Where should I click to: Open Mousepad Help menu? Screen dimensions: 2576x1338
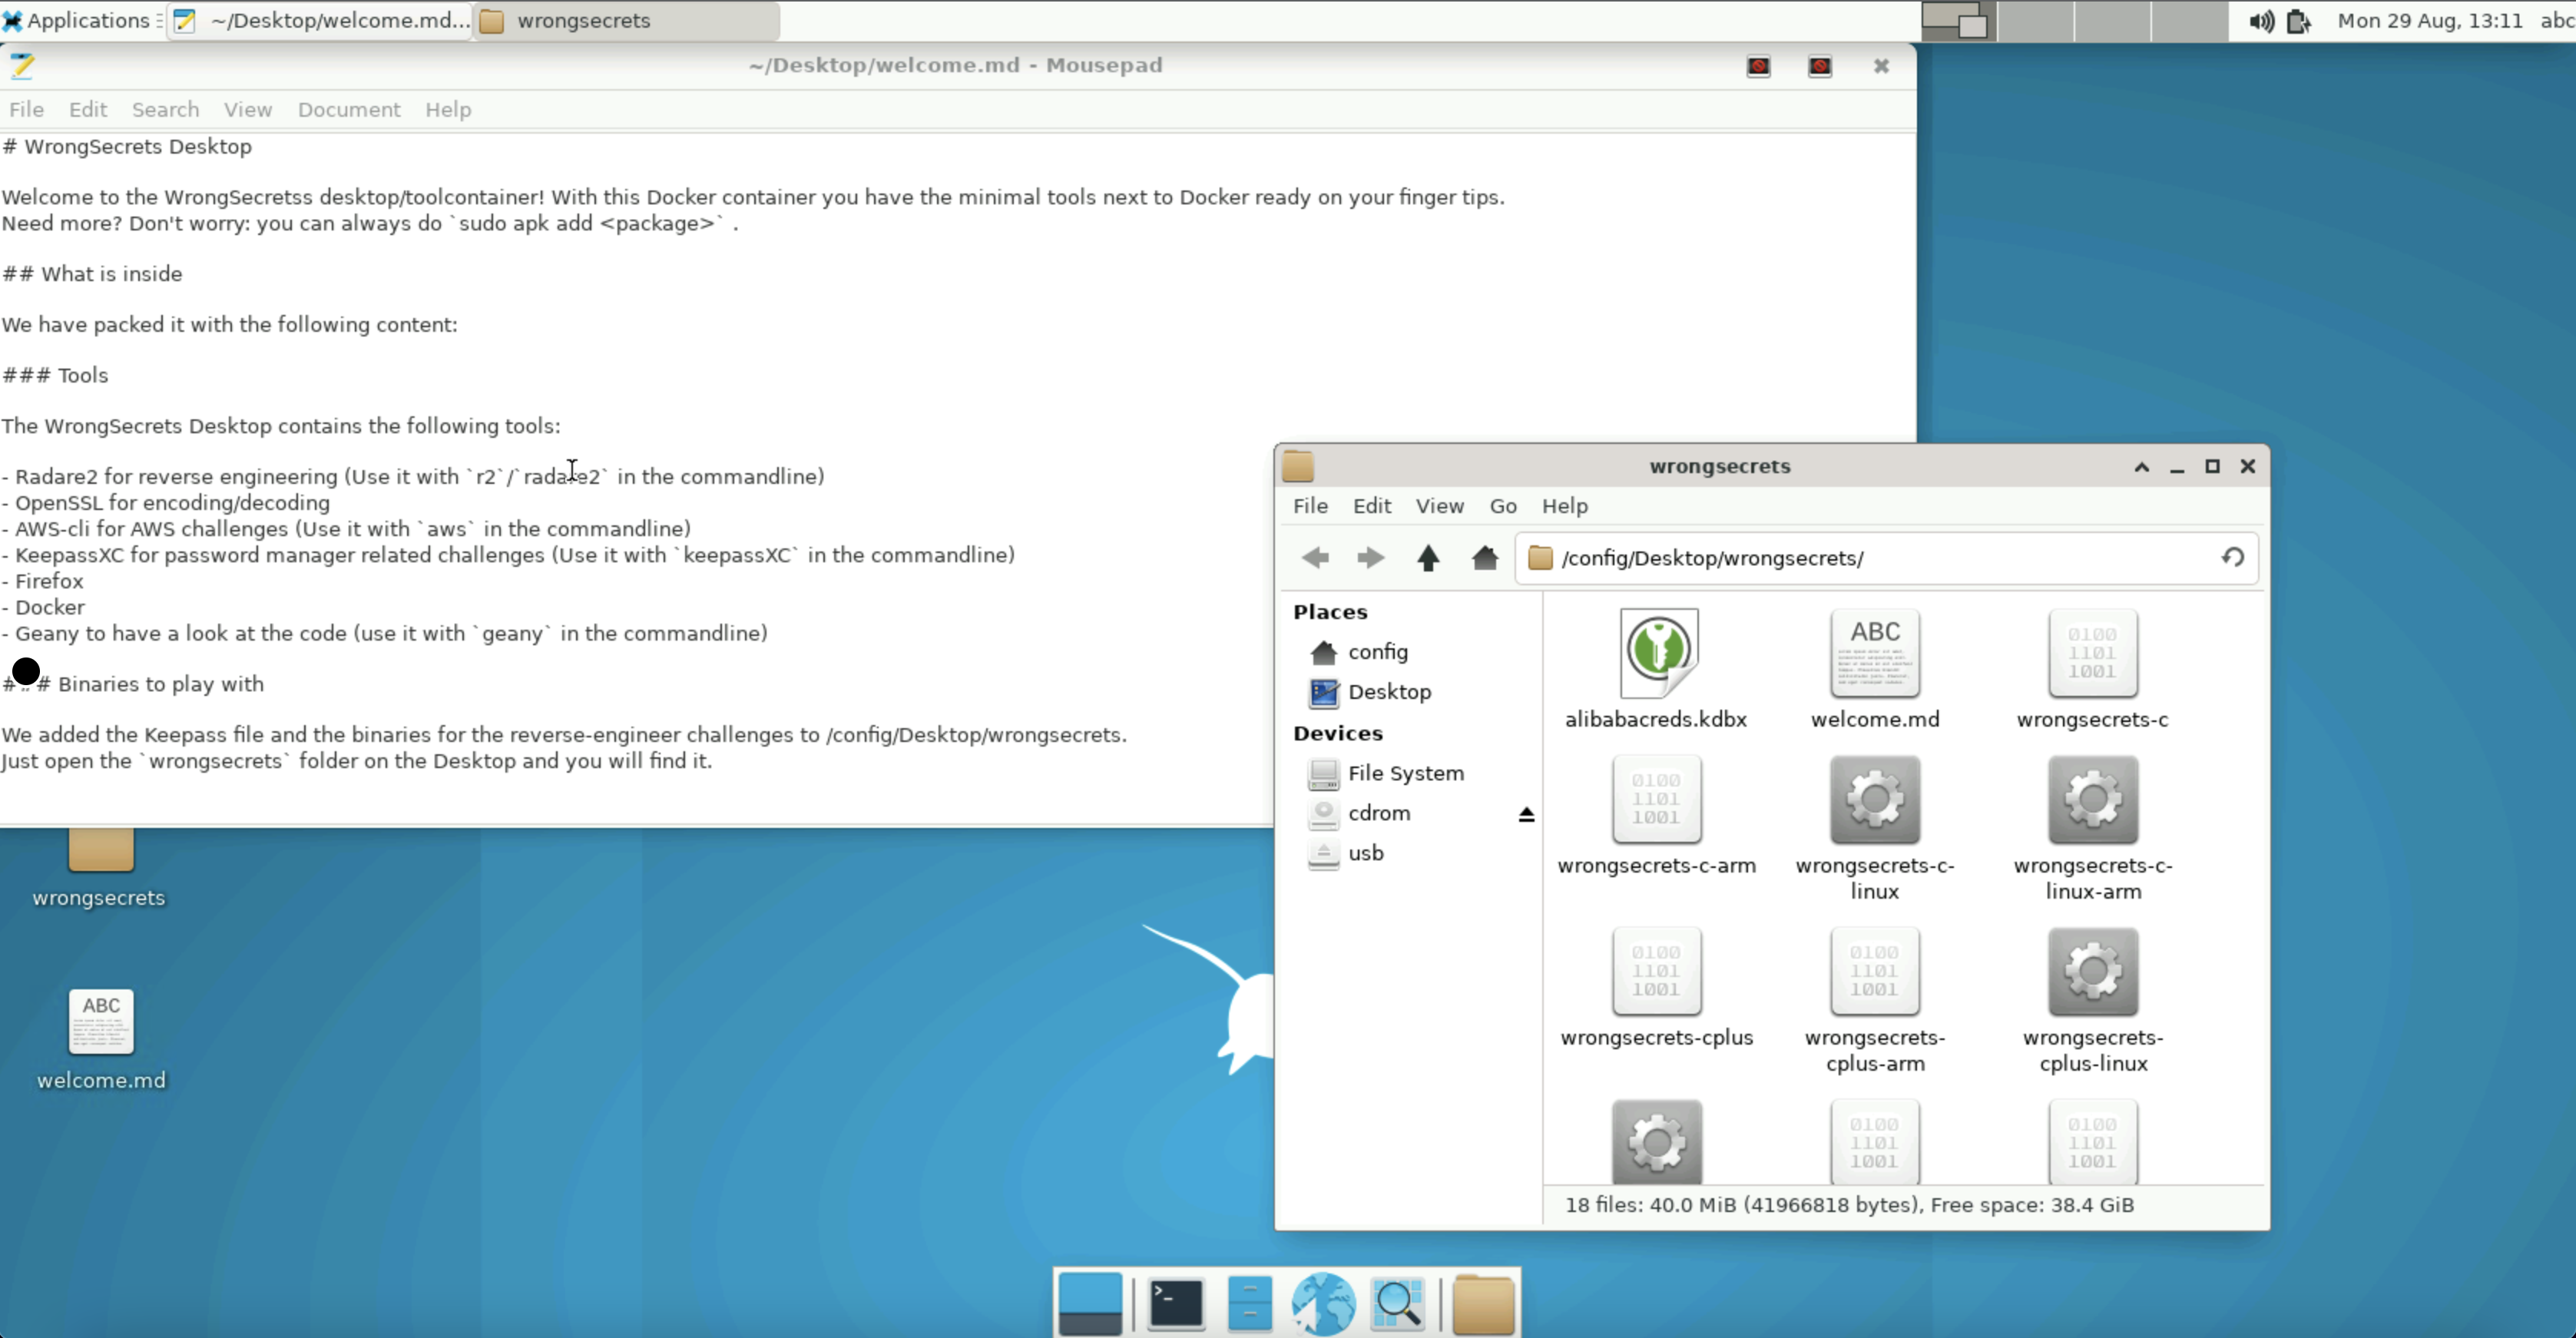coord(447,110)
